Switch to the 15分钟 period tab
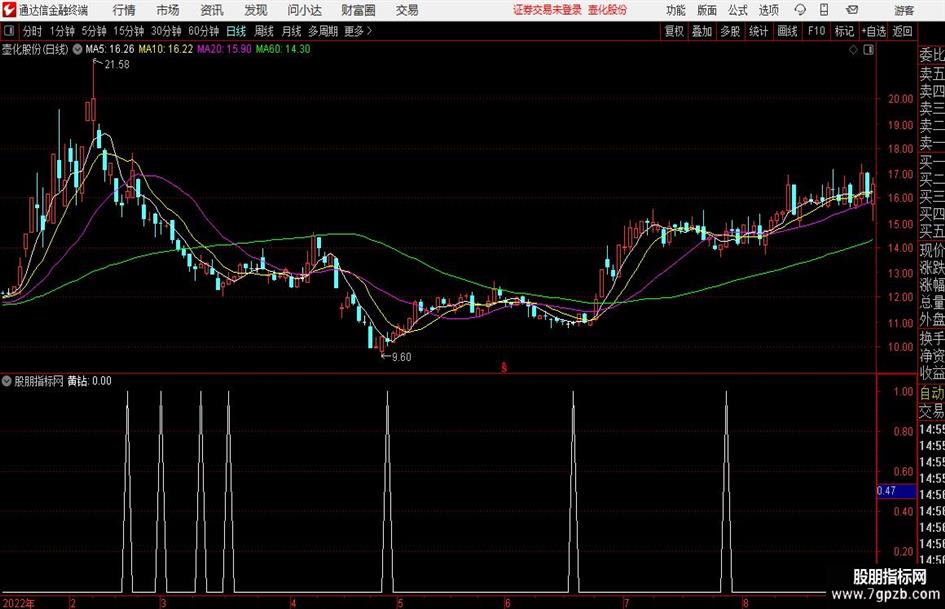The width and height of the screenshot is (945, 609). coord(129,31)
